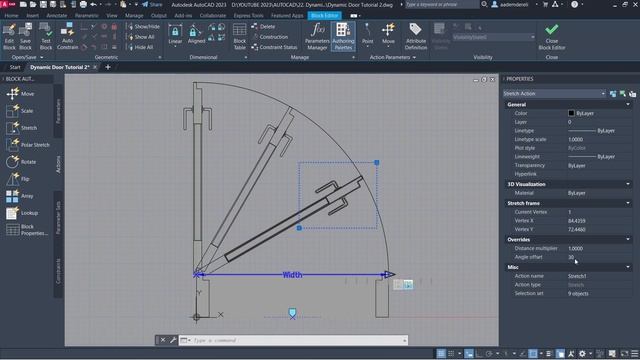Select the Aligned dimensional constraint
640x360 pixels.
(x=196, y=35)
